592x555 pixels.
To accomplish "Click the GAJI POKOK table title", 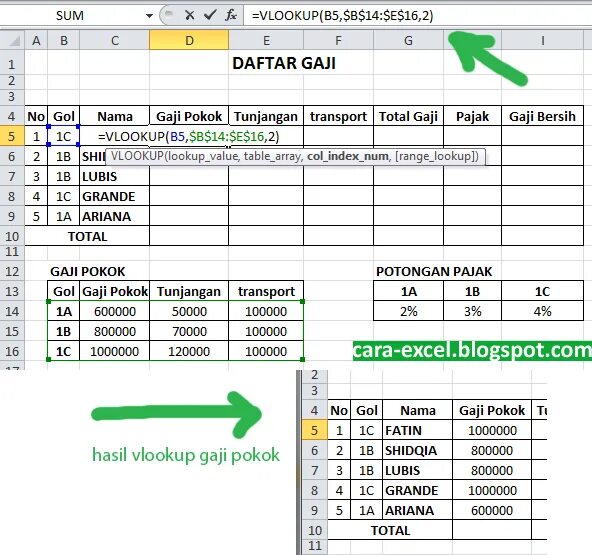I will click(87, 271).
